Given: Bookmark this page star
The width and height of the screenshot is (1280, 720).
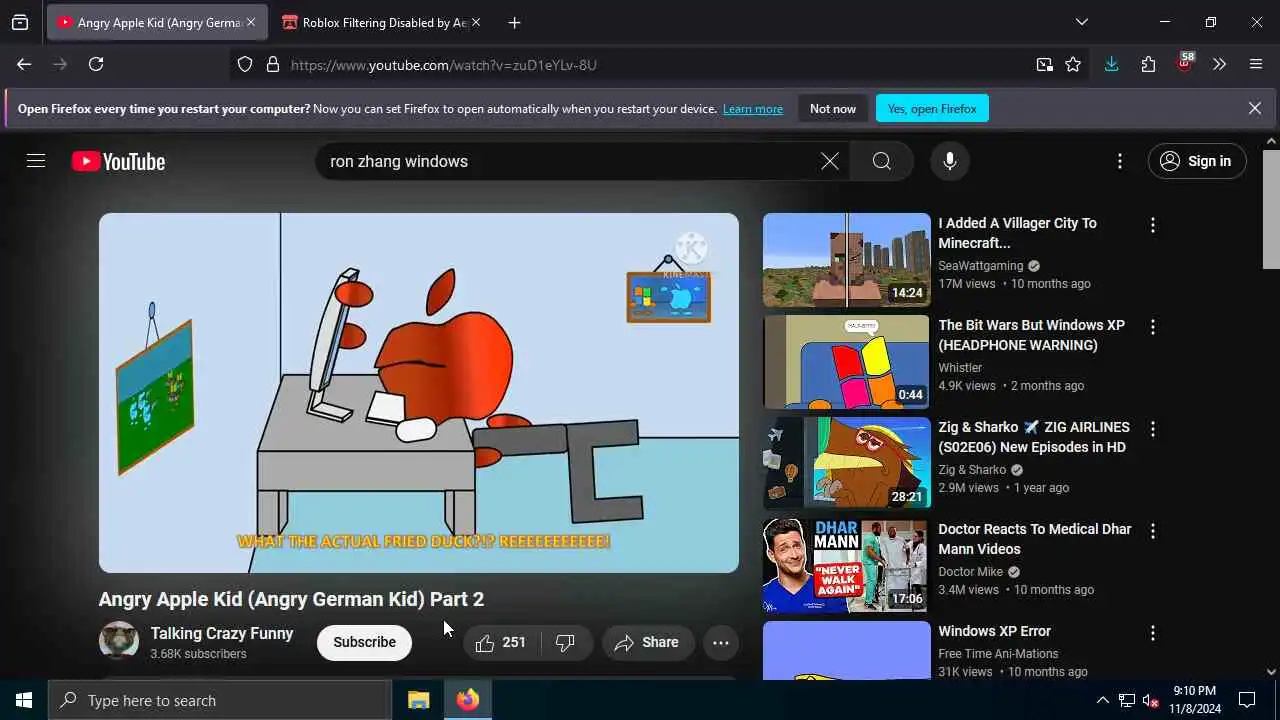Looking at the screenshot, I should pos(1073,65).
